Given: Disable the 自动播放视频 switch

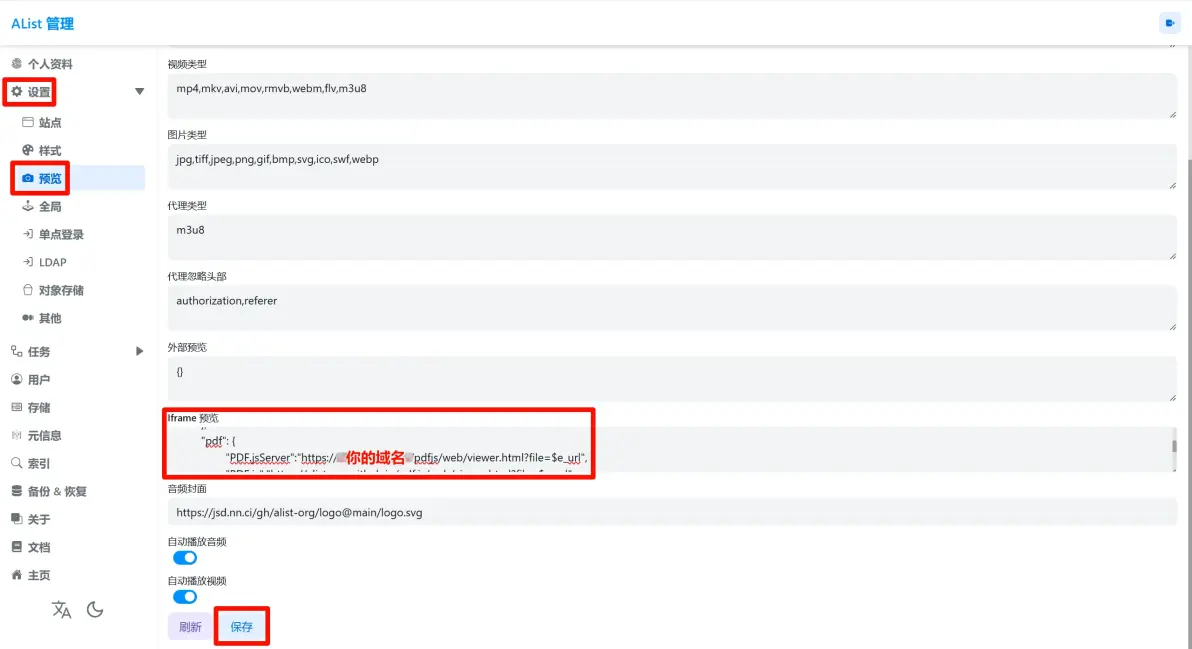Looking at the screenshot, I should pos(185,597).
